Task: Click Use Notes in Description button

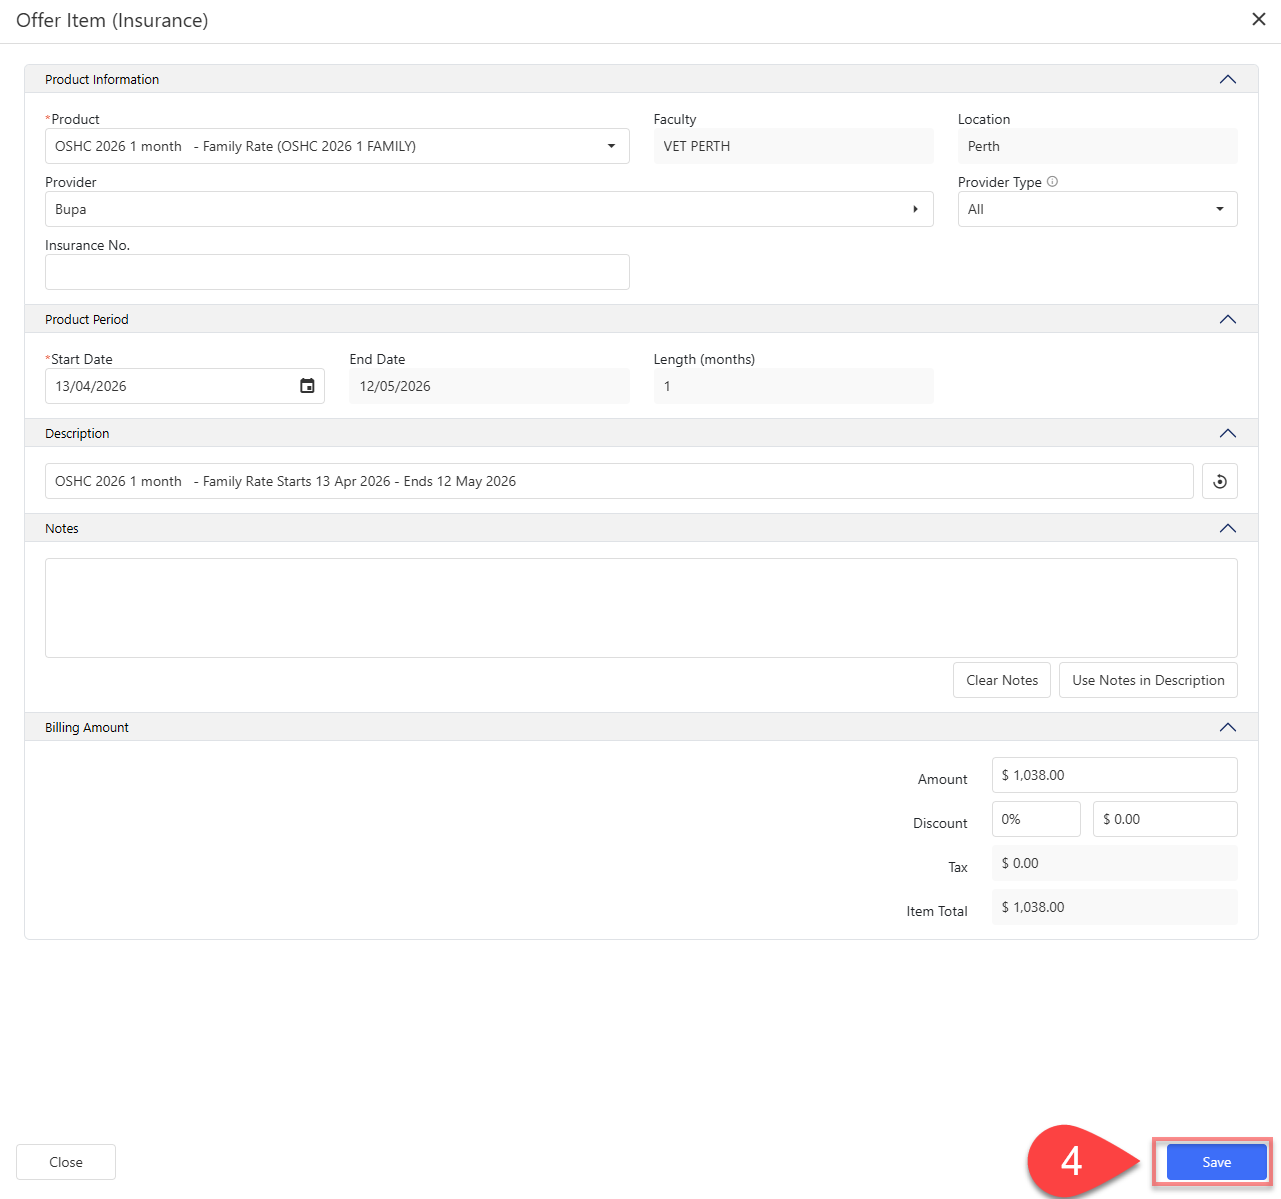Action: click(1147, 680)
